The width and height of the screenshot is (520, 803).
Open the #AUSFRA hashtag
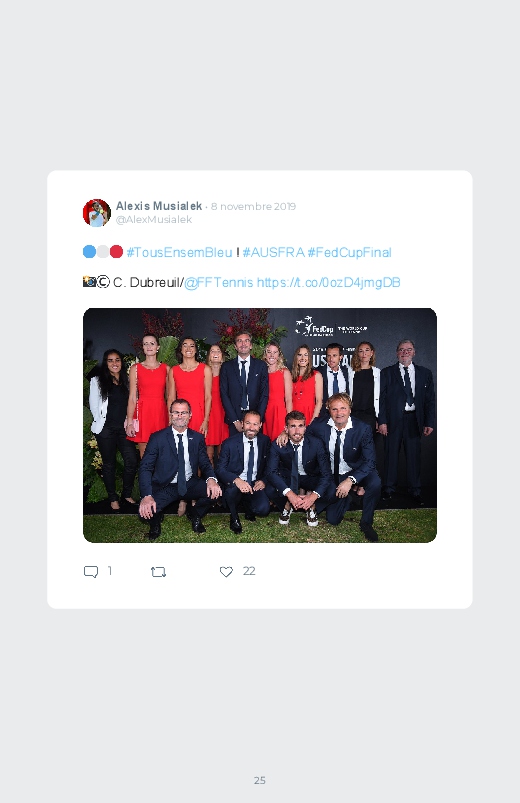coord(274,252)
